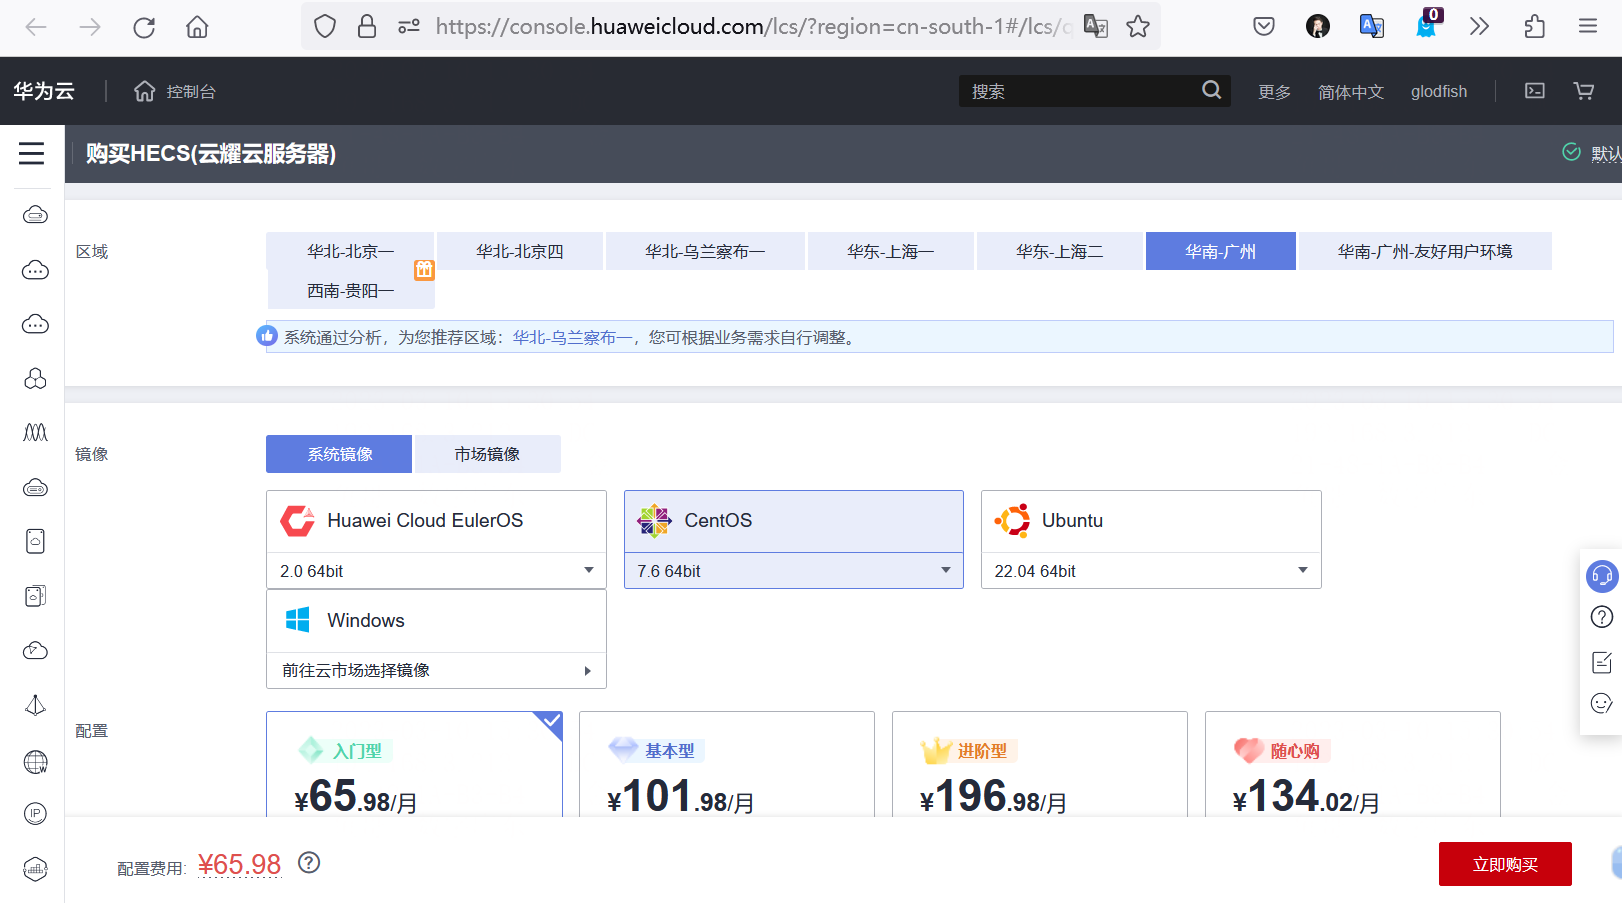Image resolution: width=1622 pixels, height=903 pixels.
Task: Select the 基本型 ¥101.98 plan
Action: 727,765
